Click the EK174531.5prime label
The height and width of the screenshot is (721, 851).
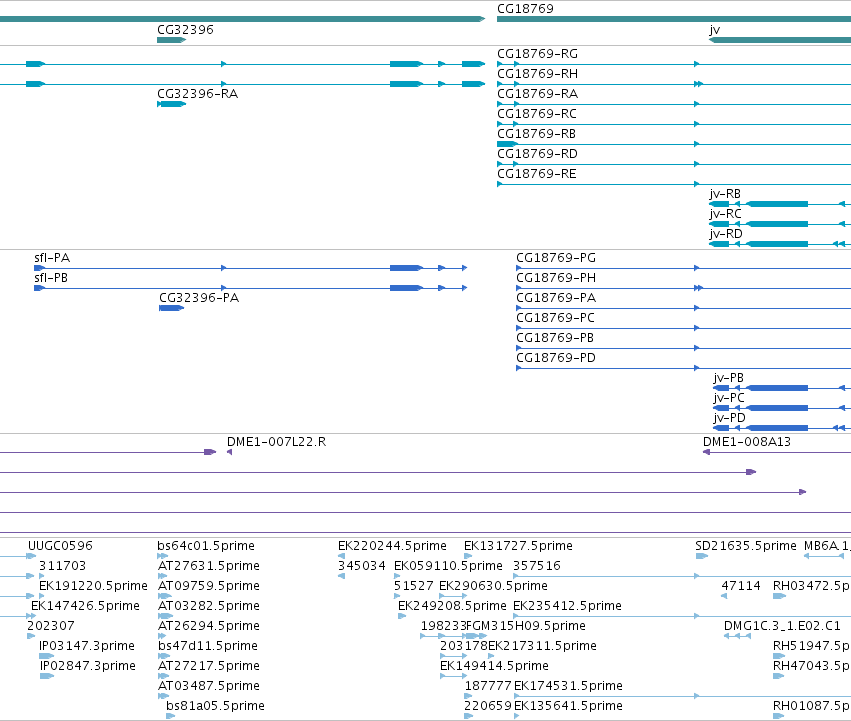pos(568,686)
